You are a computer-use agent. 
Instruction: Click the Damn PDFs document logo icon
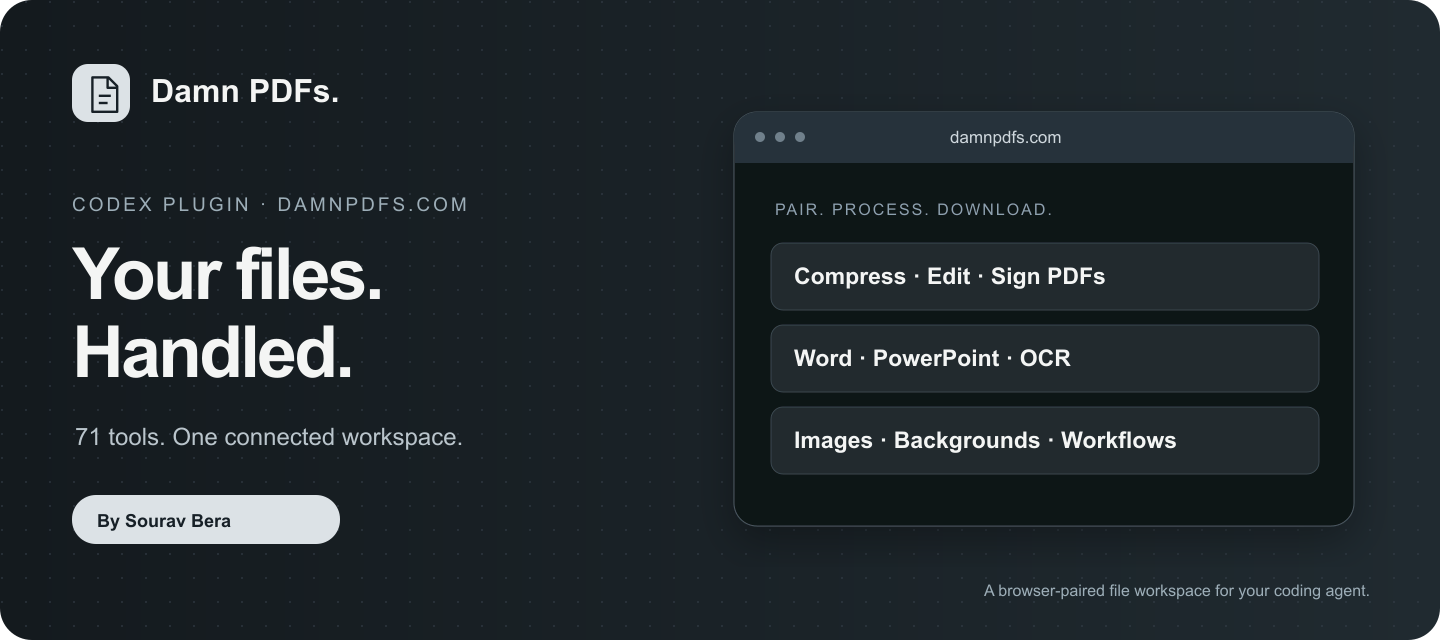point(101,93)
